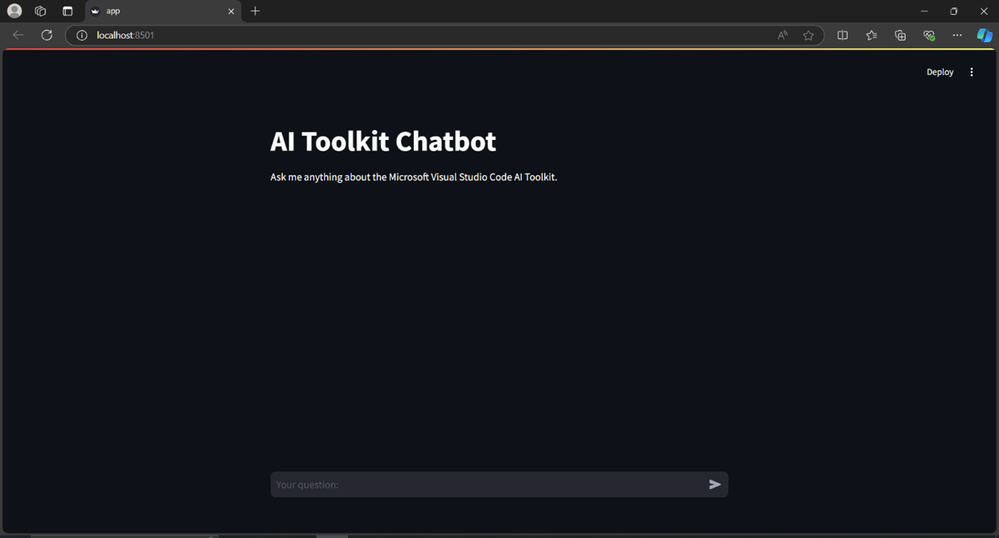The width and height of the screenshot is (999, 538).
Task: Go back to previous page
Action: point(18,35)
